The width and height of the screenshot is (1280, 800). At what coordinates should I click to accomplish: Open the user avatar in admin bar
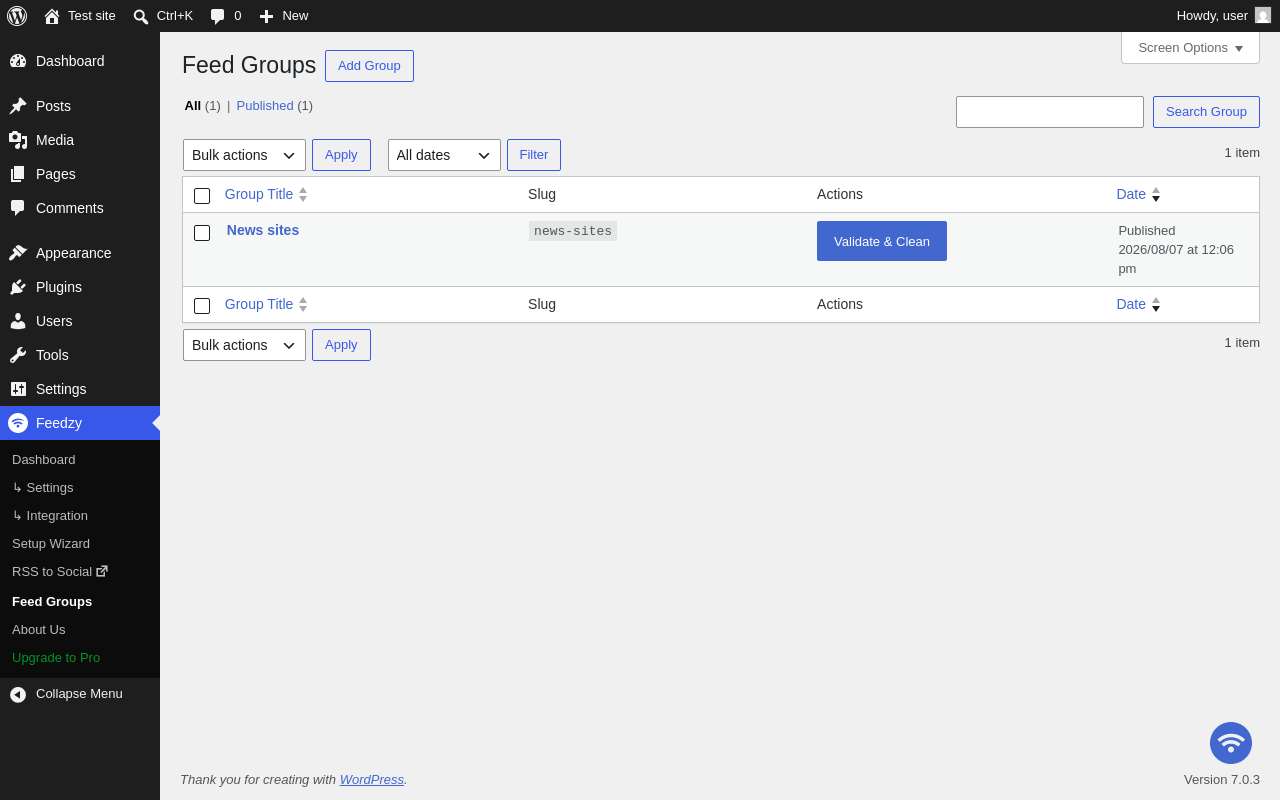[x=1263, y=15]
